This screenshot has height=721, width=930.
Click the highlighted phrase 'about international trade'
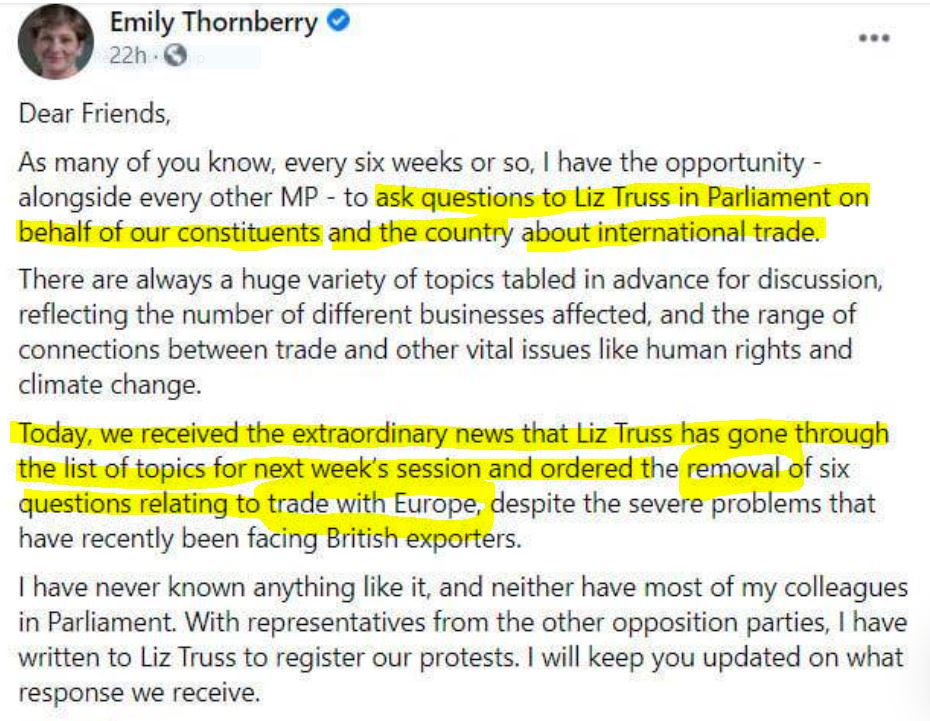[x=672, y=232]
